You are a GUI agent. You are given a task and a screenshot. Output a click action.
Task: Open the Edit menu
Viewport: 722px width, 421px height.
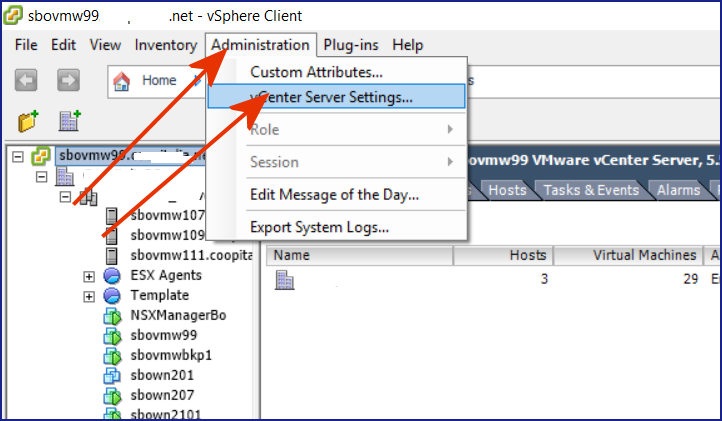(63, 45)
